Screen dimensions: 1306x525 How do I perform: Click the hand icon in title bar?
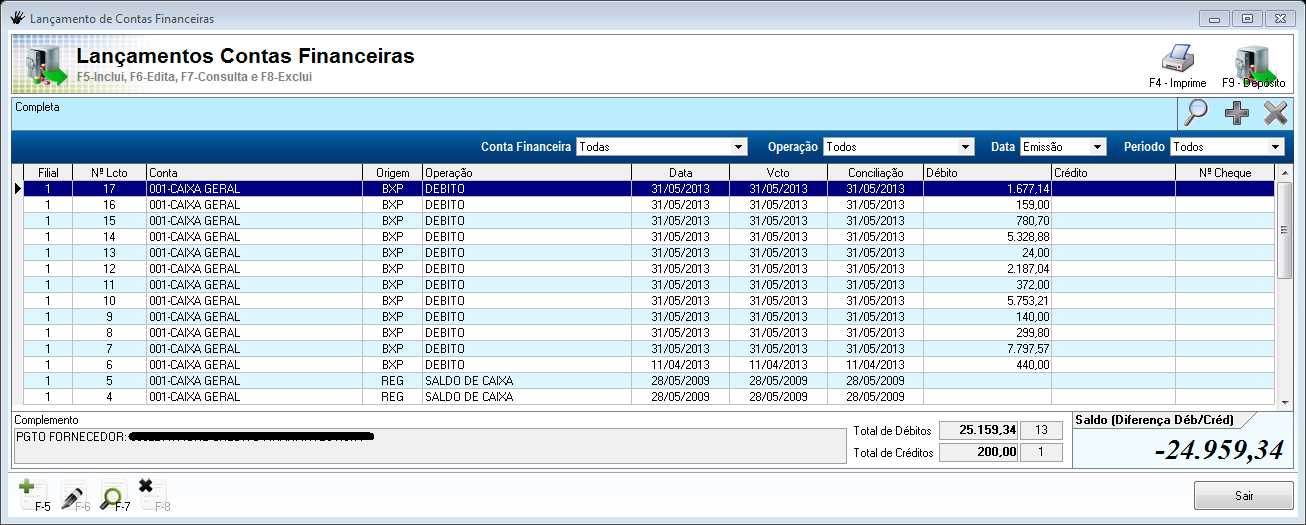pyautogui.click(x=17, y=18)
